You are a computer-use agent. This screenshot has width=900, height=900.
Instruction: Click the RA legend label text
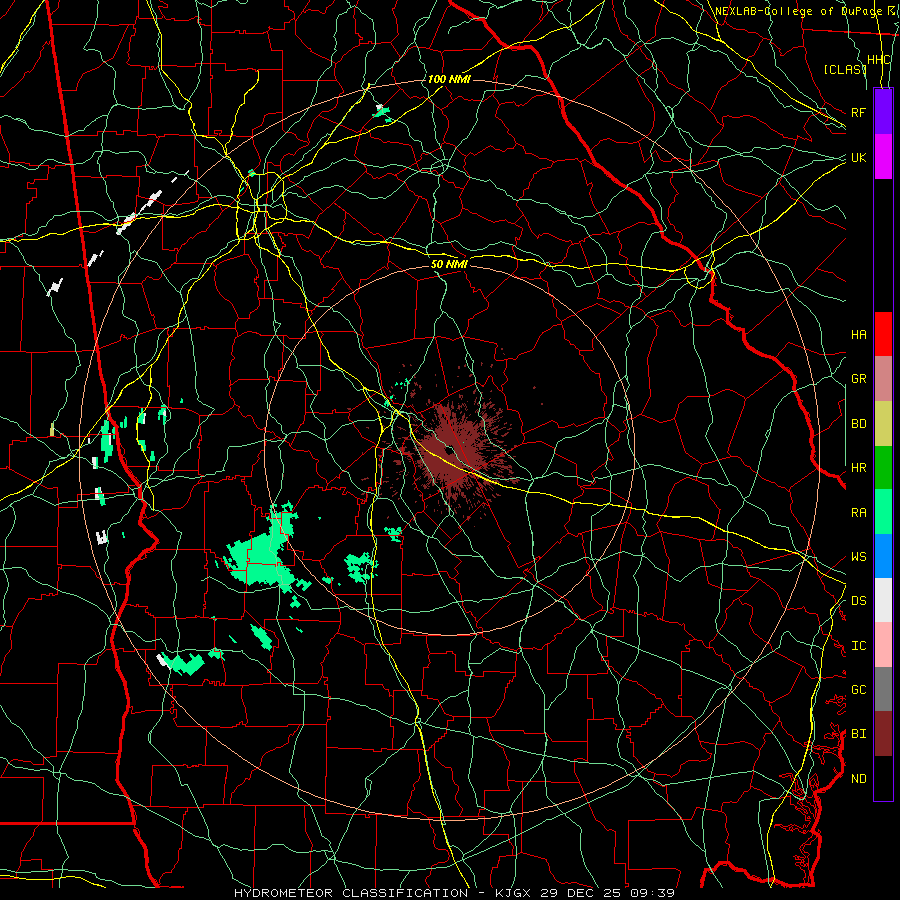(x=858, y=512)
